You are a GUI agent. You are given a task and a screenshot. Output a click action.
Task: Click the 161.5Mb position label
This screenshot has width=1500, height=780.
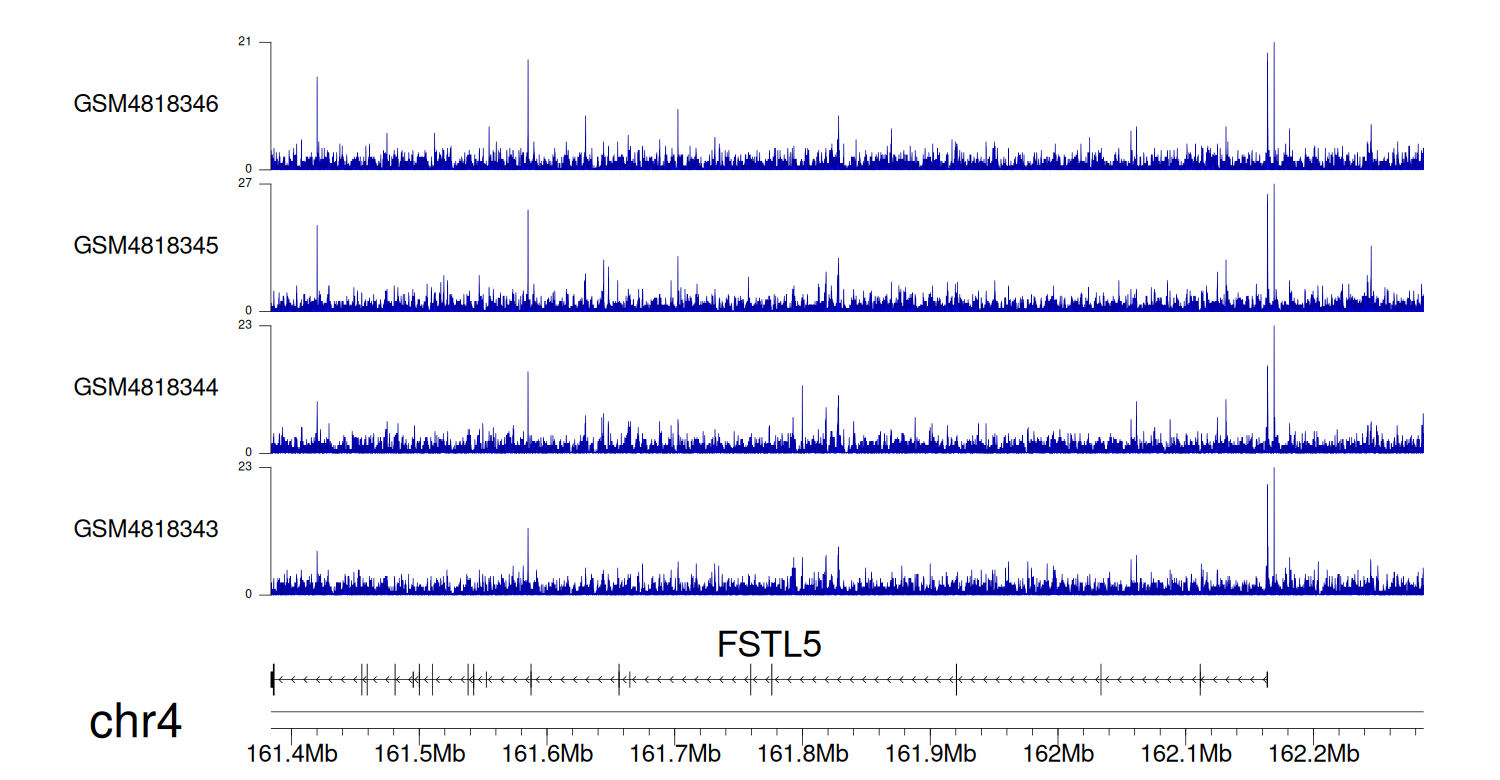tap(418, 753)
